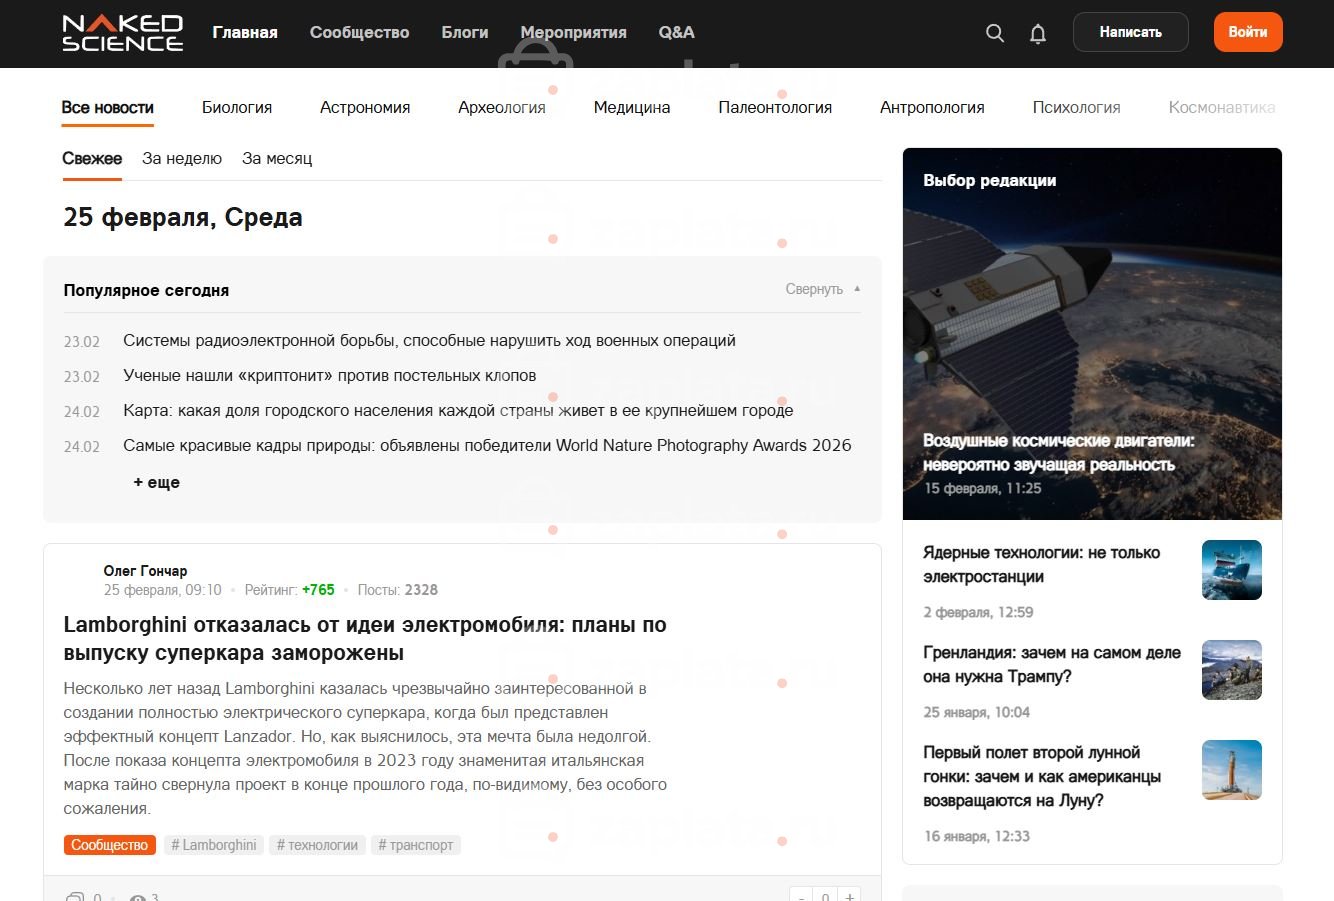The height and width of the screenshot is (901, 1334).
Task: Select the Археология category tab
Action: point(502,107)
